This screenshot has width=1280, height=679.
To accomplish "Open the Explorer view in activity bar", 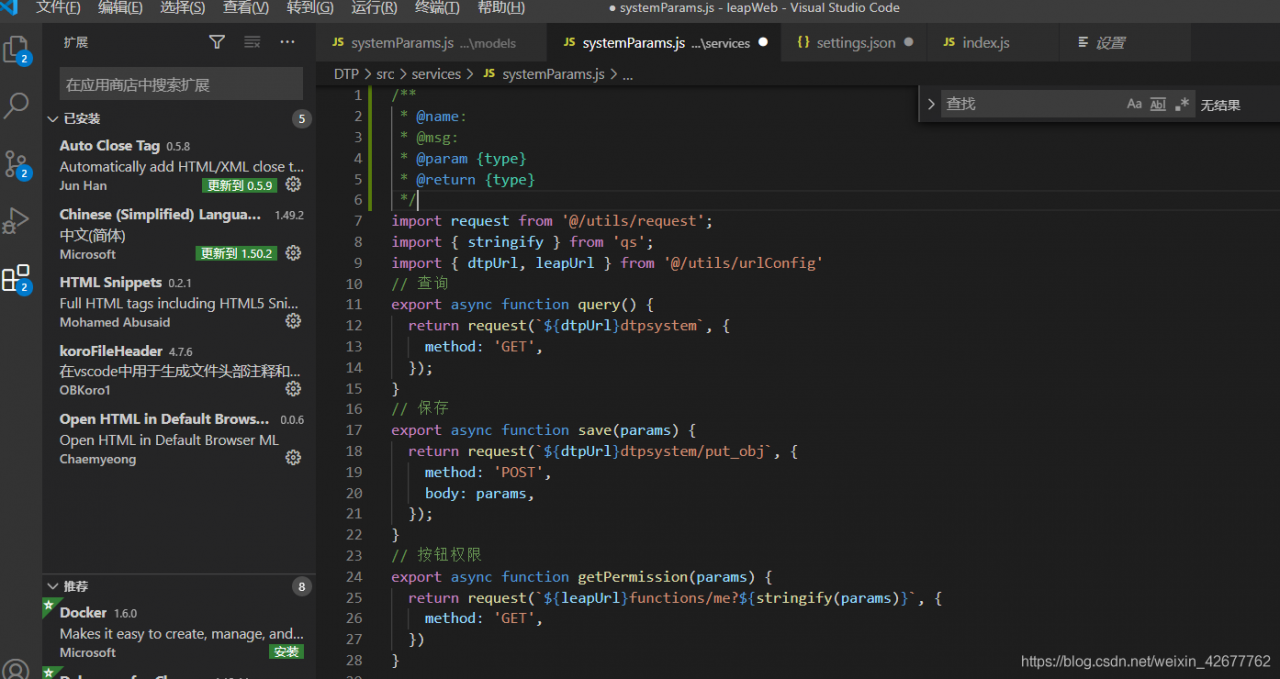I will (x=17, y=50).
